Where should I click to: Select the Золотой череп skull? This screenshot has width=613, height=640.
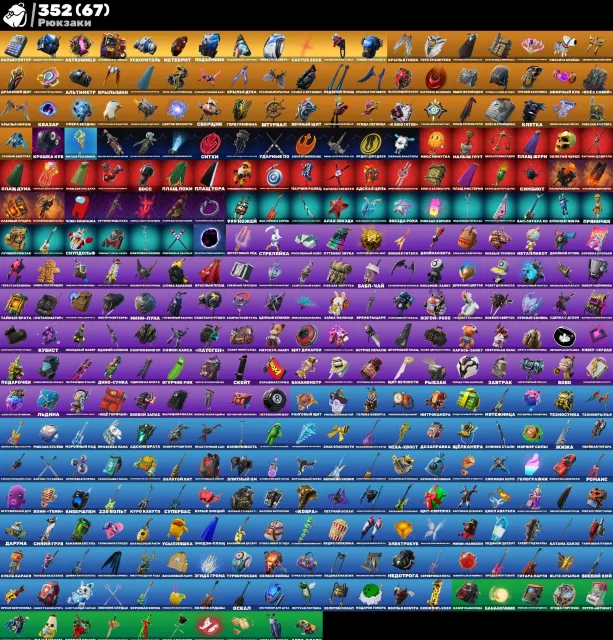click(564, 143)
